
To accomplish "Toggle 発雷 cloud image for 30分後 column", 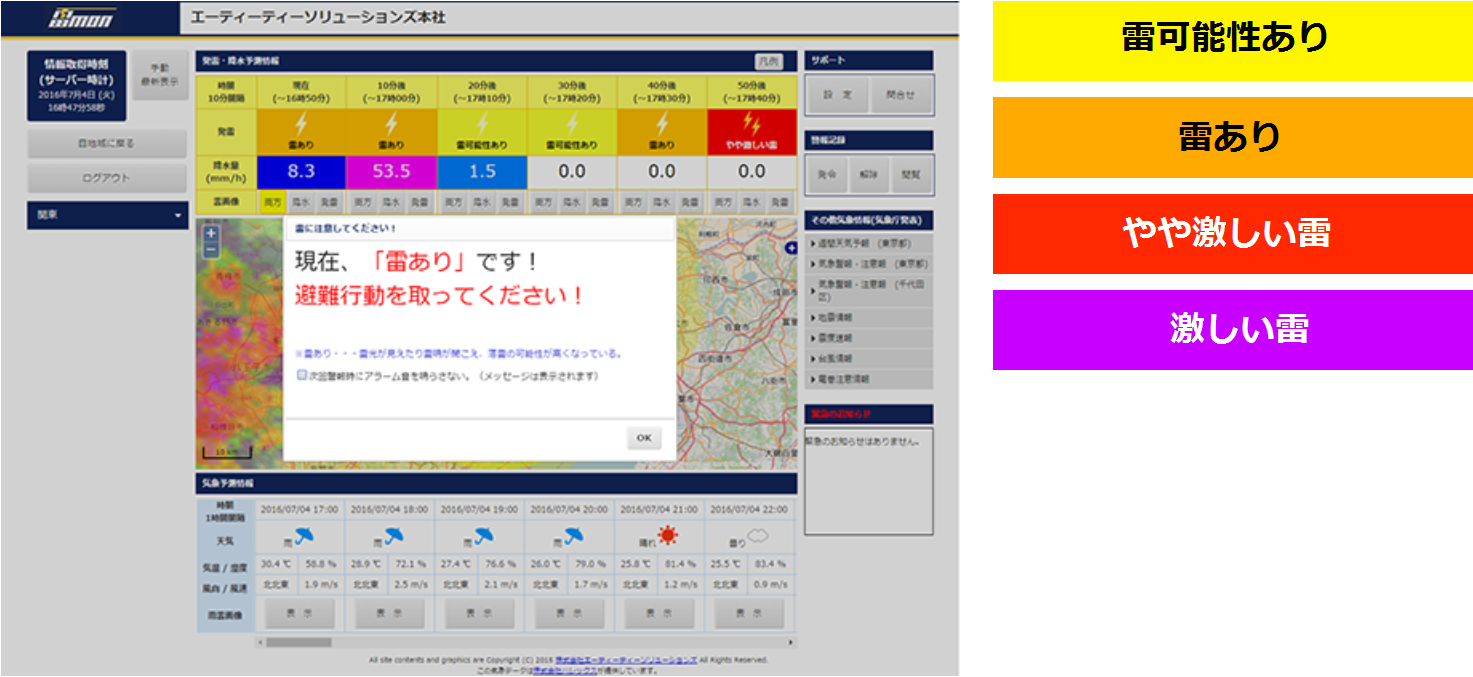I will pos(600,202).
